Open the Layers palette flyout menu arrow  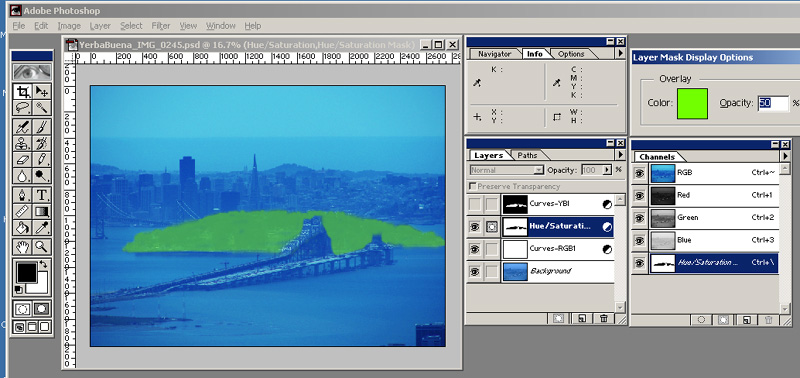[620, 154]
